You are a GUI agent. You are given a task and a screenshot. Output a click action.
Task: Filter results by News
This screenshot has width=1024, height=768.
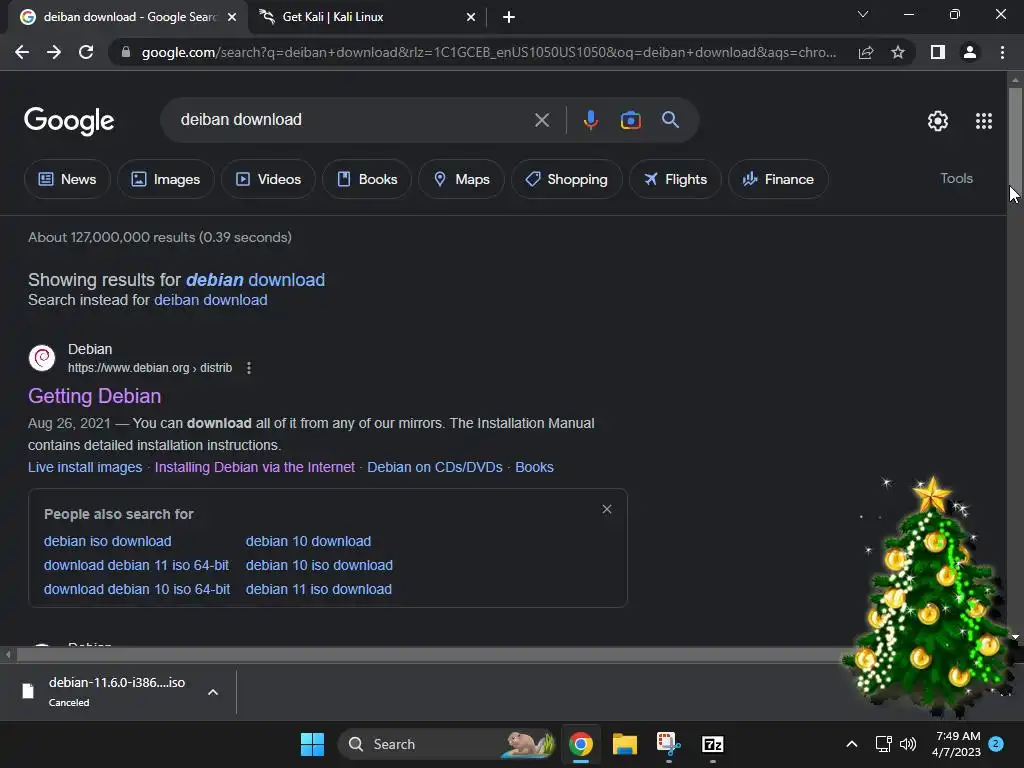pos(67,179)
